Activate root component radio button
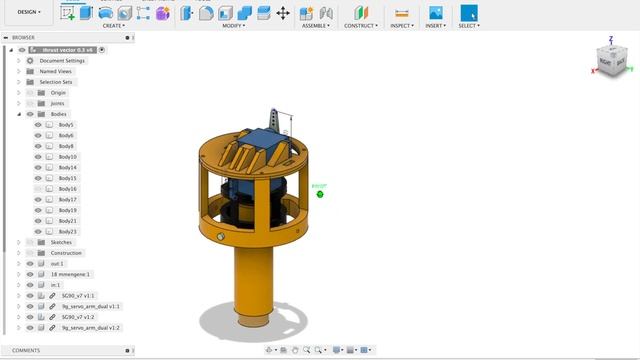Image resolution: width=640 pixels, height=360 pixels. tap(102, 50)
